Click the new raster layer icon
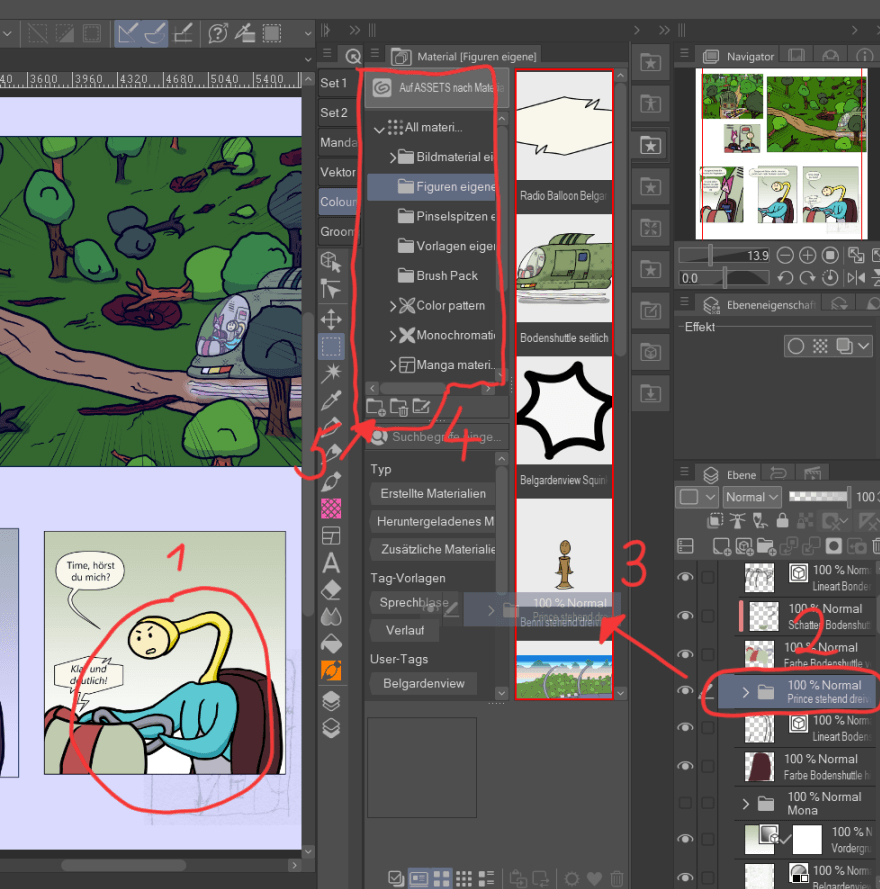The image size is (880, 889). click(721, 546)
